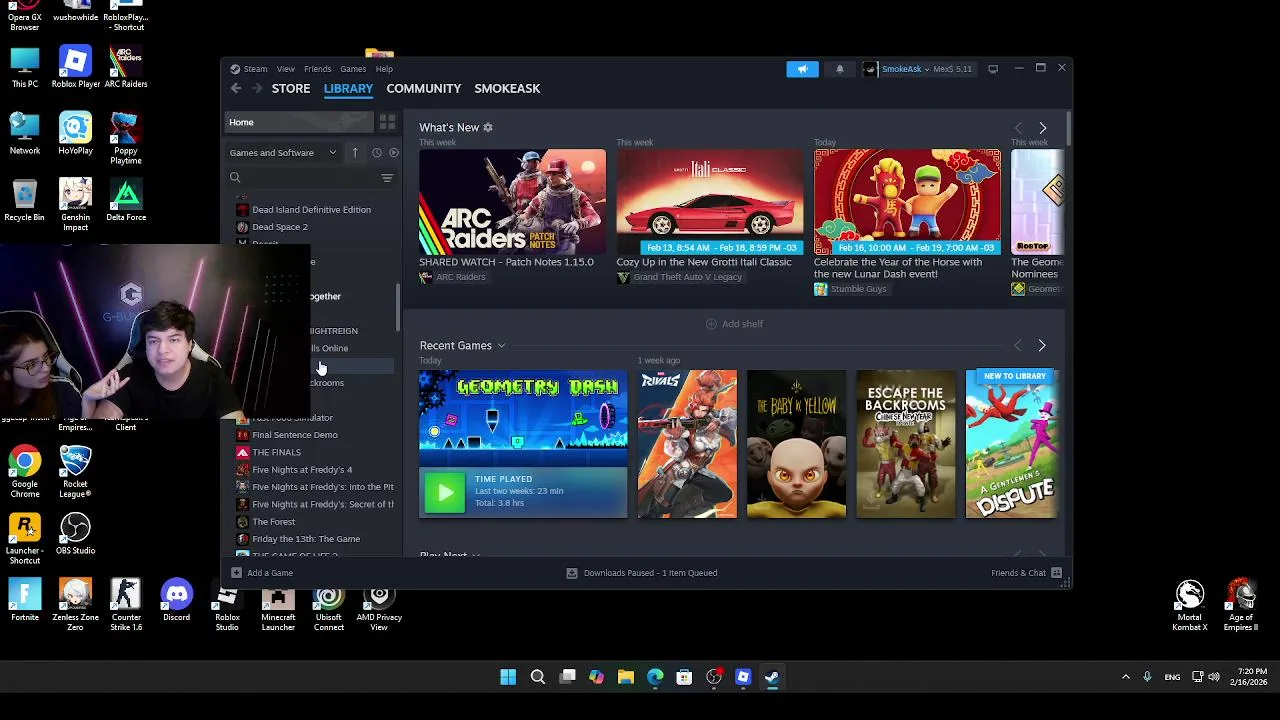Open the Escape the Backrooms tile
The height and width of the screenshot is (720, 1280).
[906, 444]
